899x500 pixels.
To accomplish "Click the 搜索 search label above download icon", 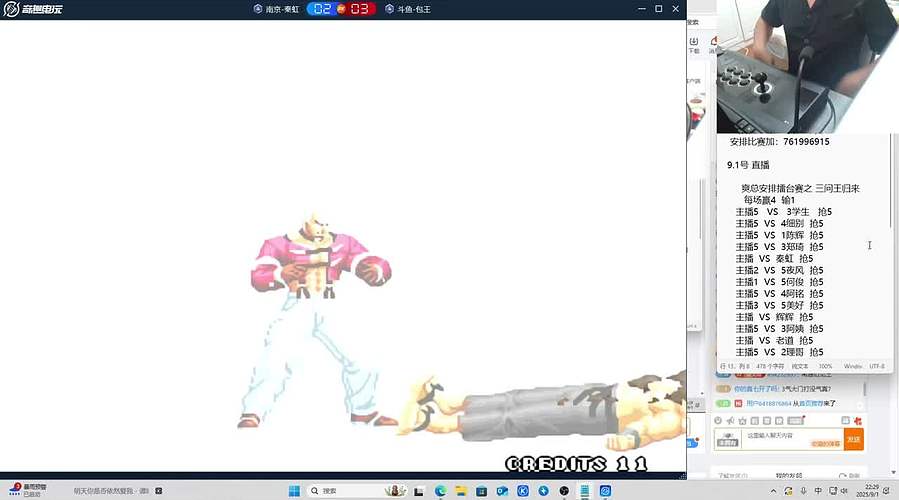I will click(x=693, y=22).
